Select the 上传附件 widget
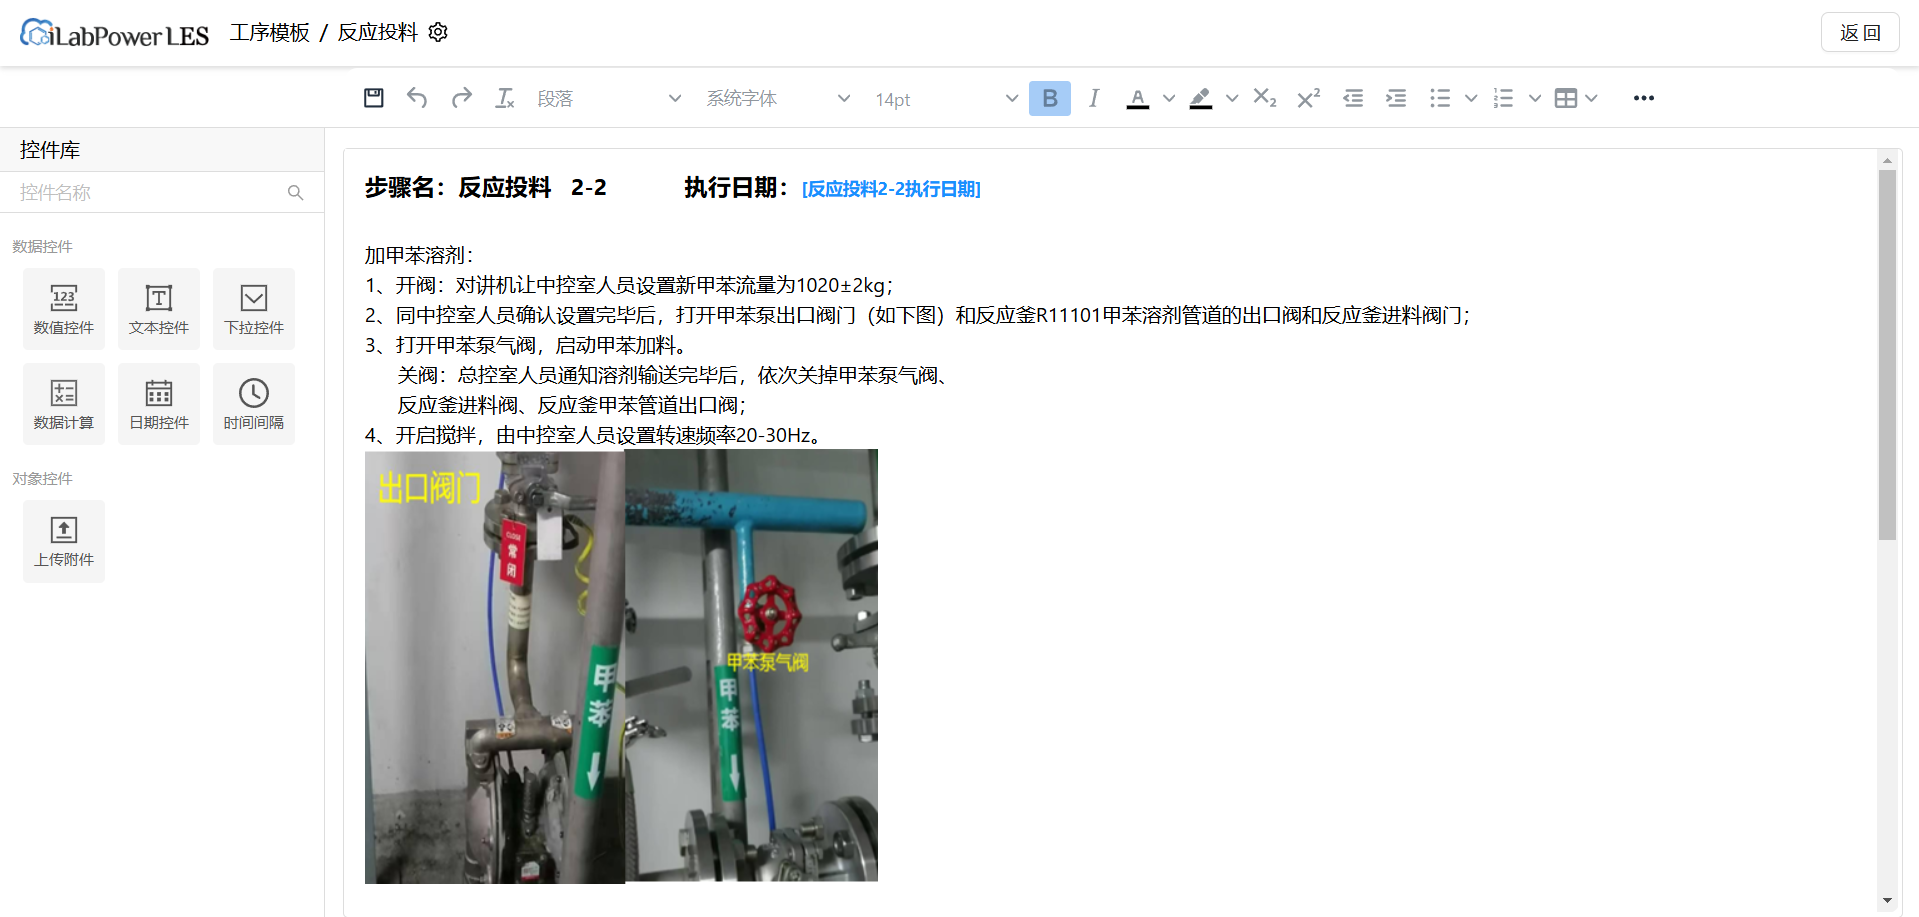Screen dimensions: 1919x917 (x=64, y=541)
